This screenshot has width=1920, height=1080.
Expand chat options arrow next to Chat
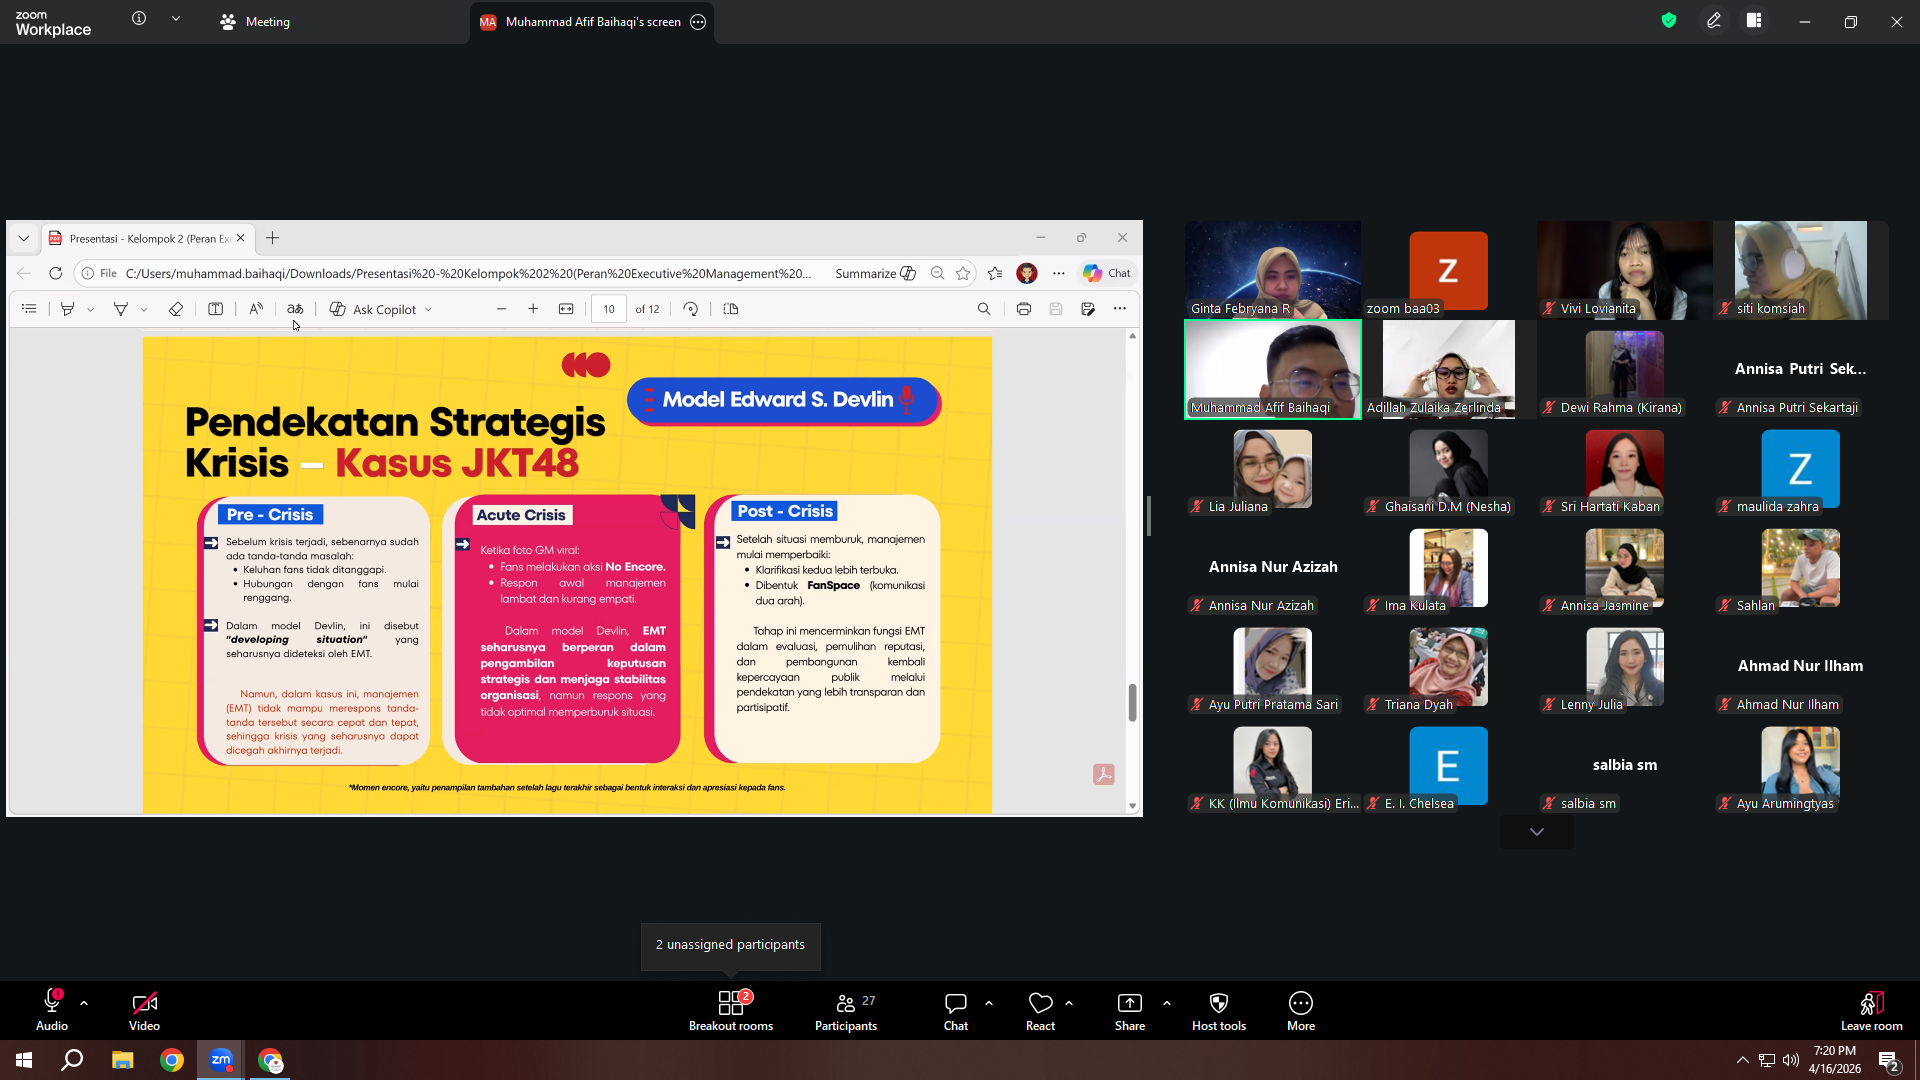[989, 1002]
